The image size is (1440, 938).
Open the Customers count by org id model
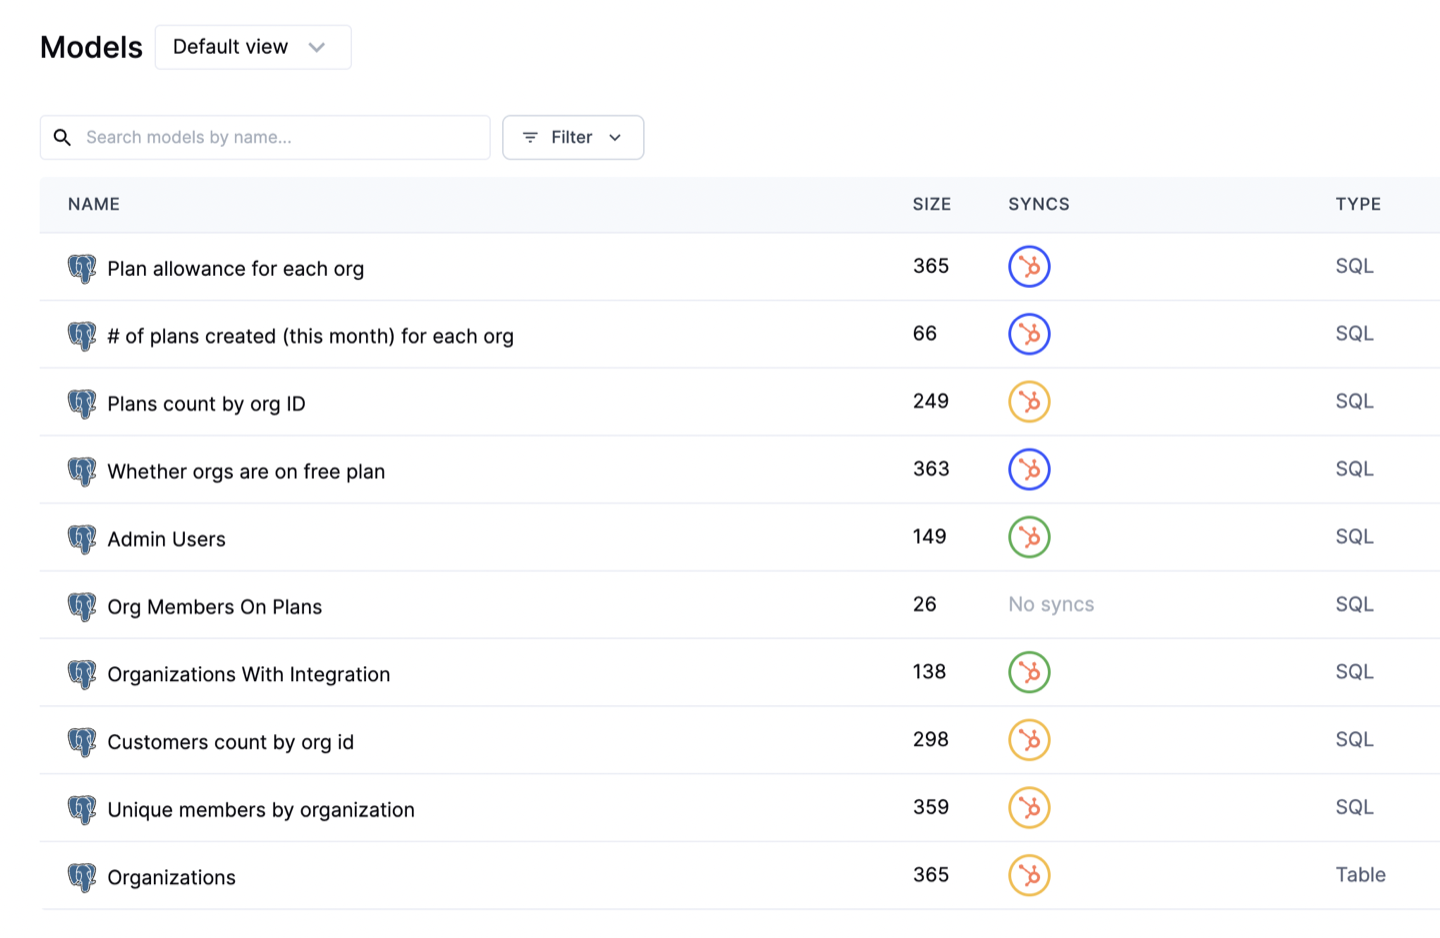(231, 742)
